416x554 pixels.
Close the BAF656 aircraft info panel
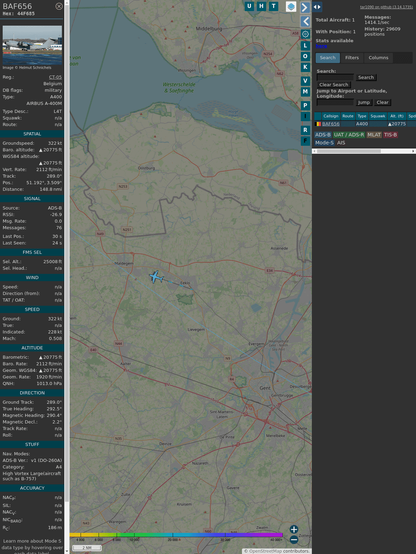(59, 6)
